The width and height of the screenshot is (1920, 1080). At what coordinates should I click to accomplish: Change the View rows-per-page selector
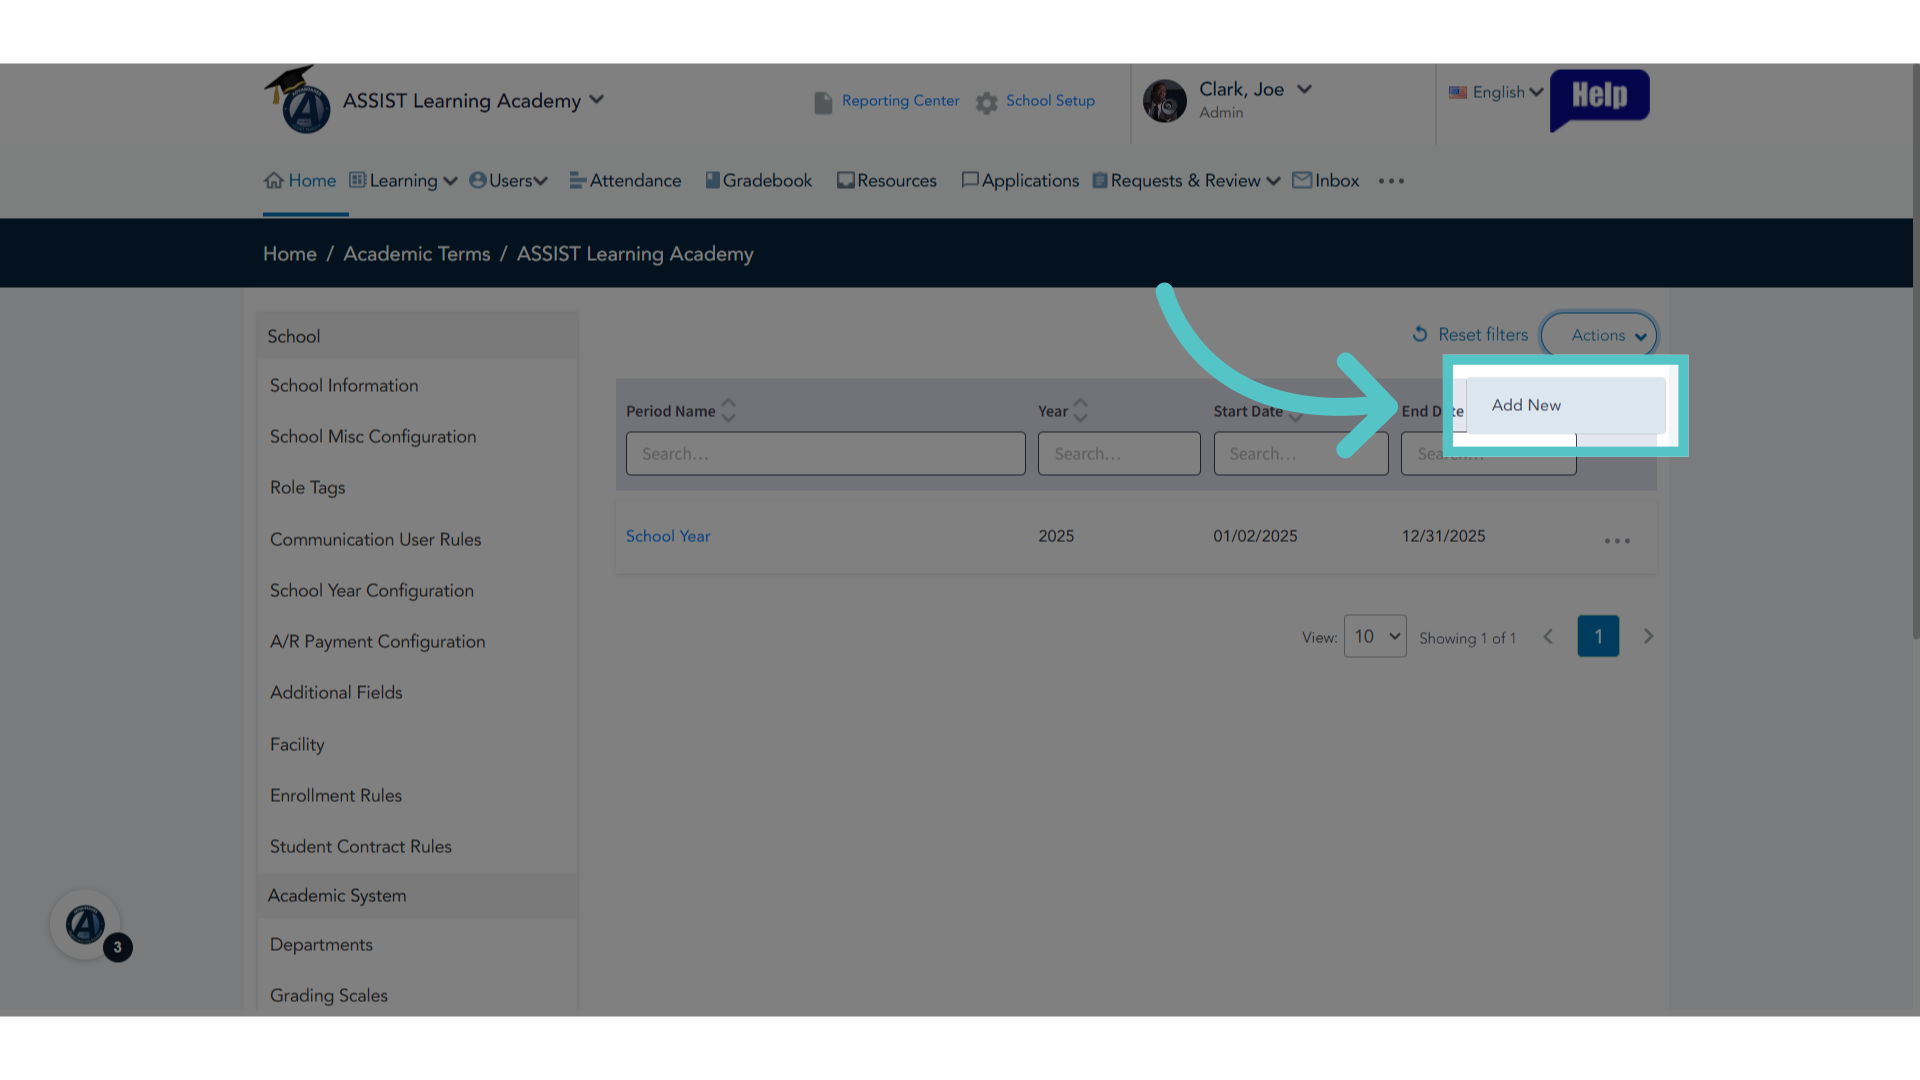(x=1375, y=636)
